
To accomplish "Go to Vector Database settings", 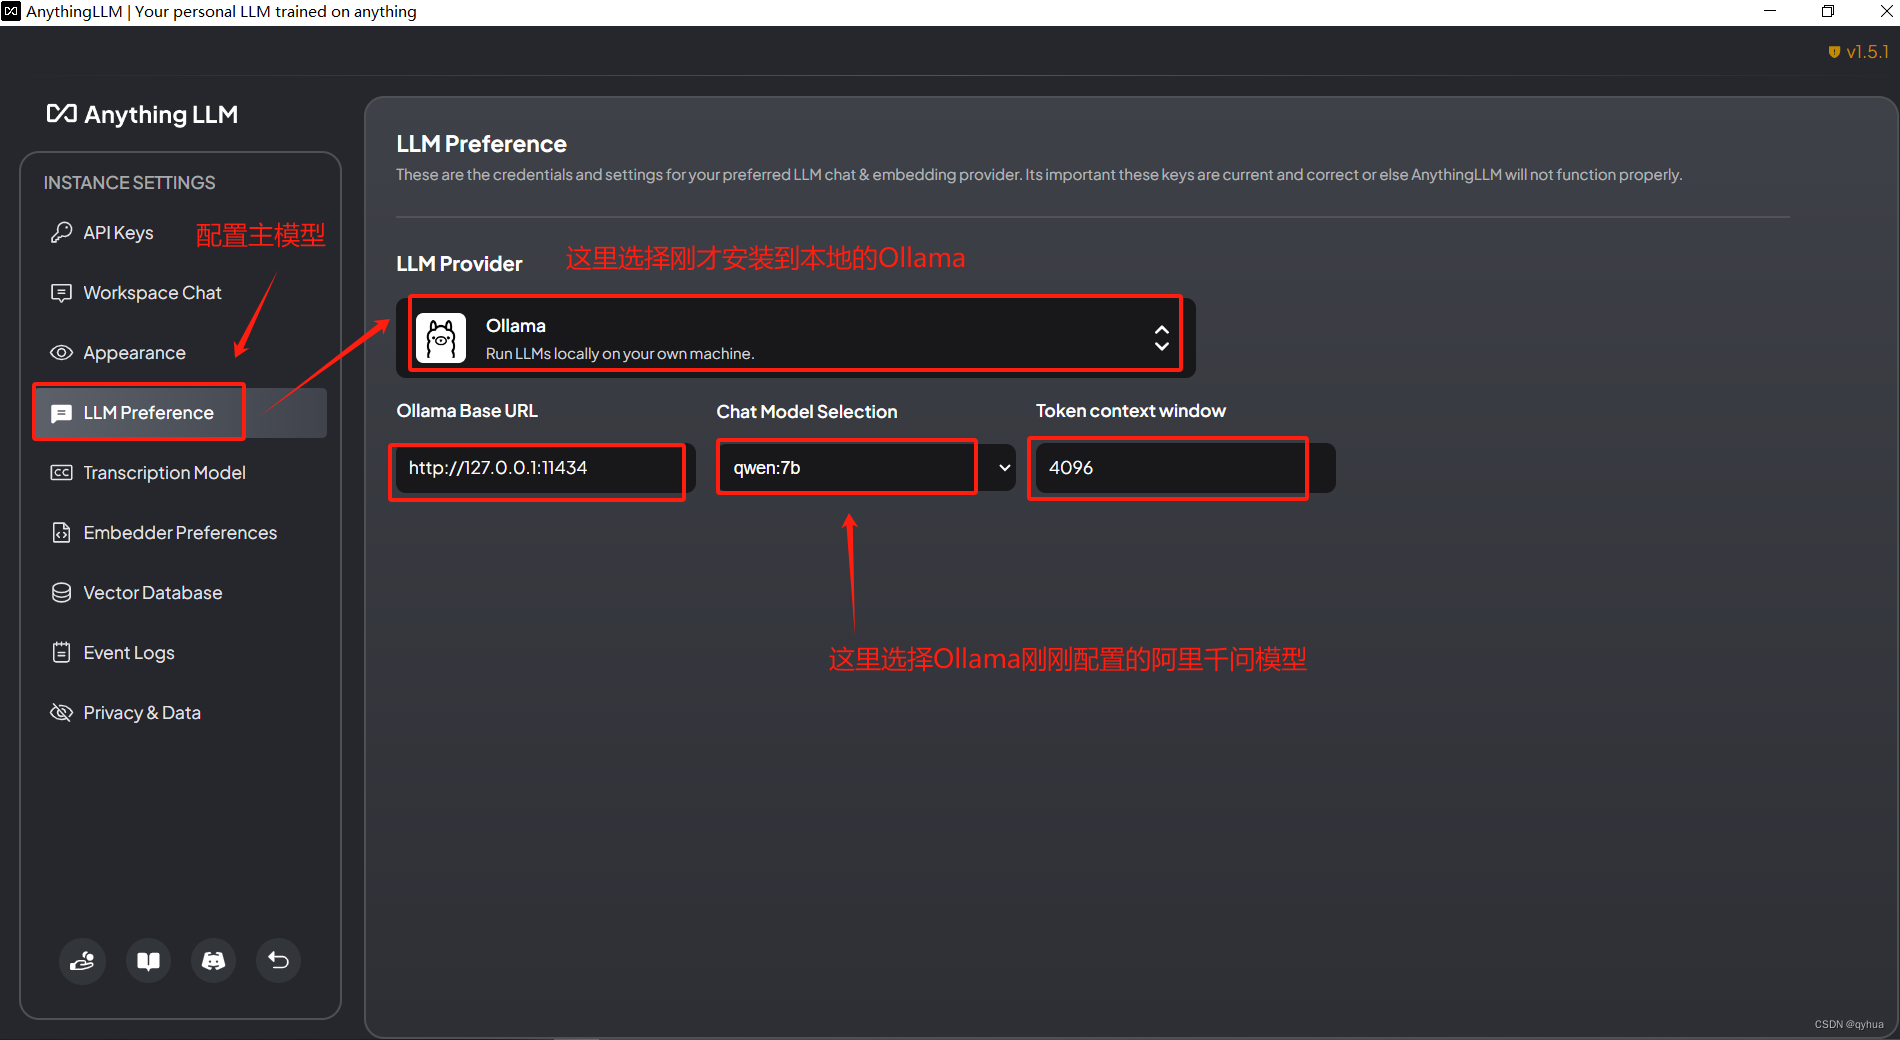I will [x=180, y=592].
